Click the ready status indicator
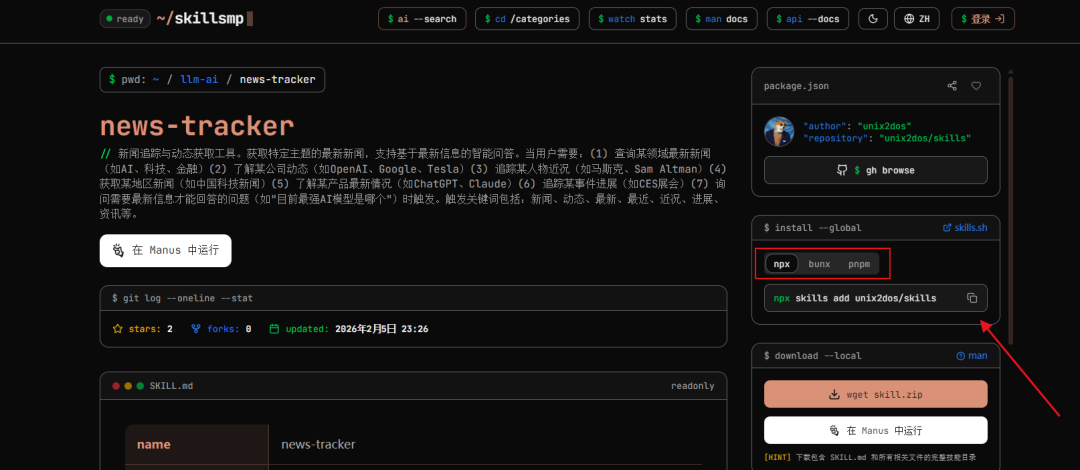This screenshot has width=1080, height=470. coord(125,19)
